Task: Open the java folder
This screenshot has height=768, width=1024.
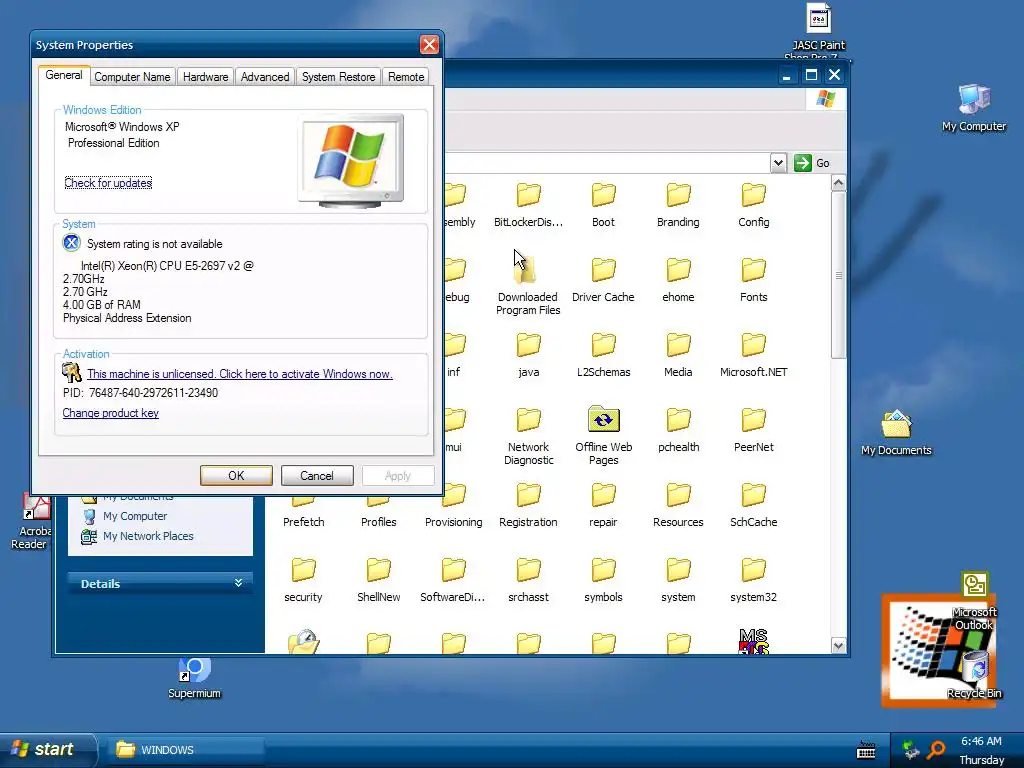Action: point(528,355)
